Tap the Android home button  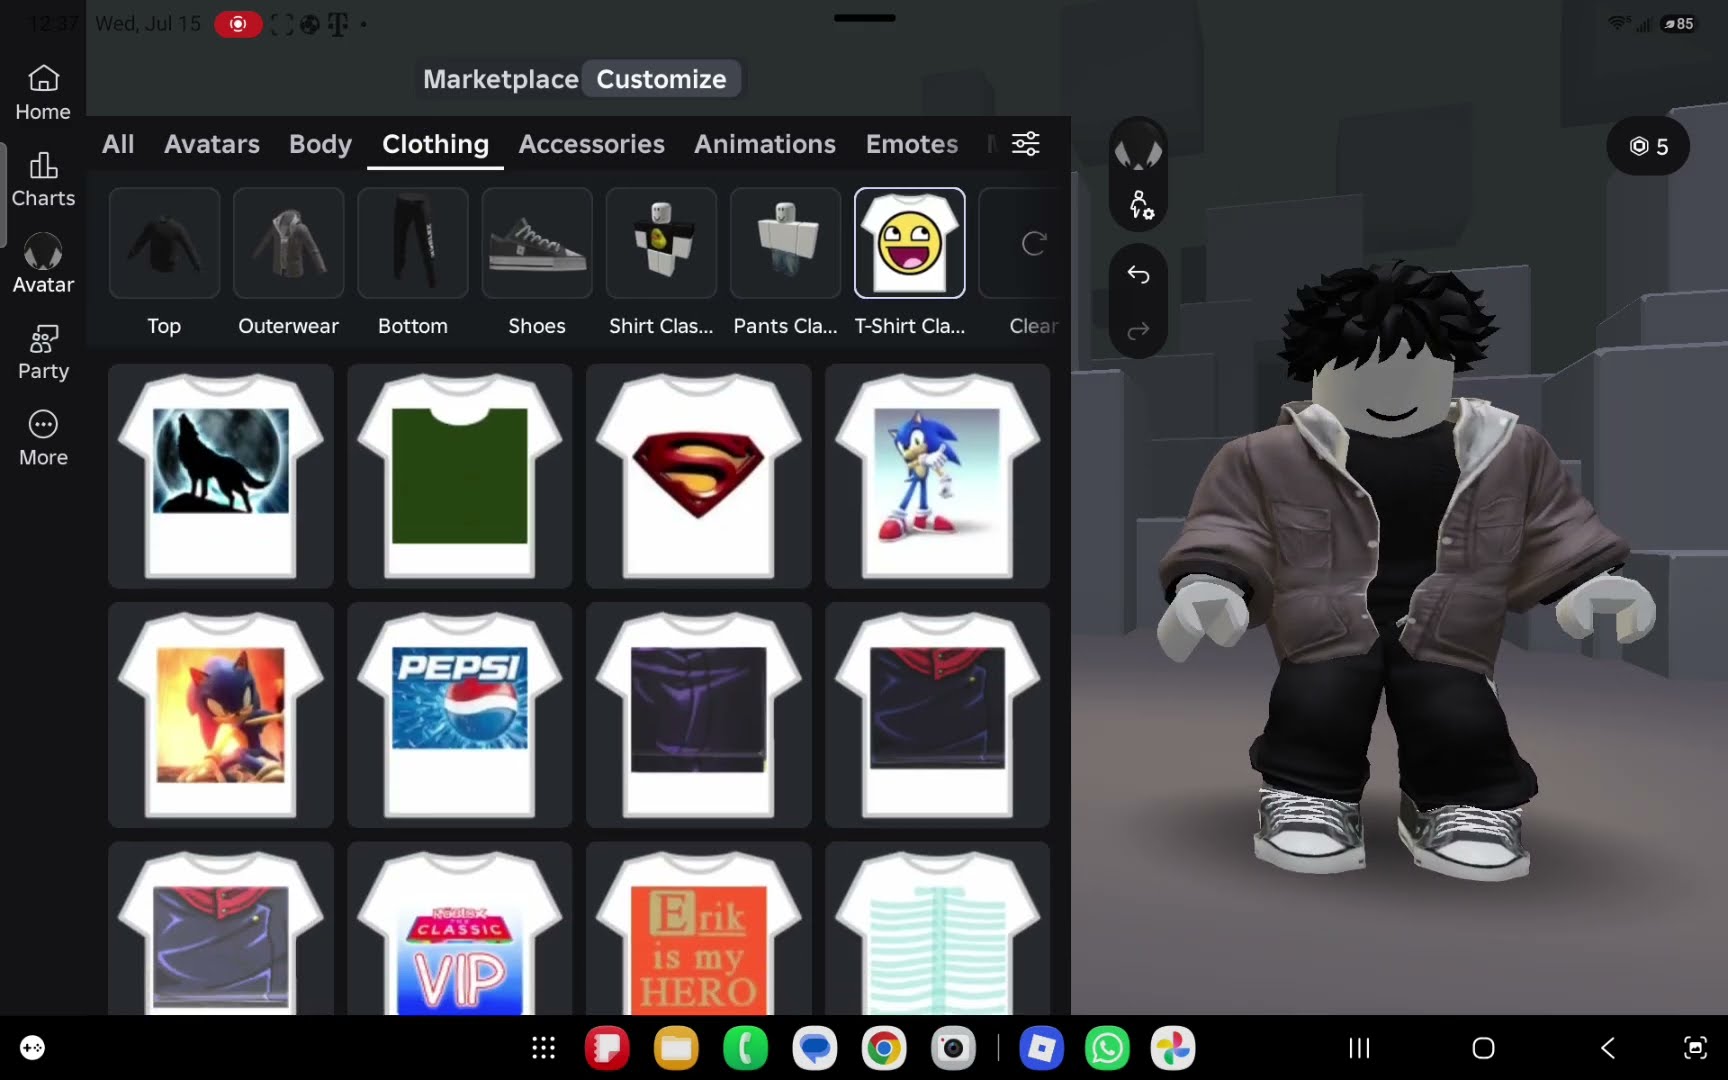pyautogui.click(x=1483, y=1048)
